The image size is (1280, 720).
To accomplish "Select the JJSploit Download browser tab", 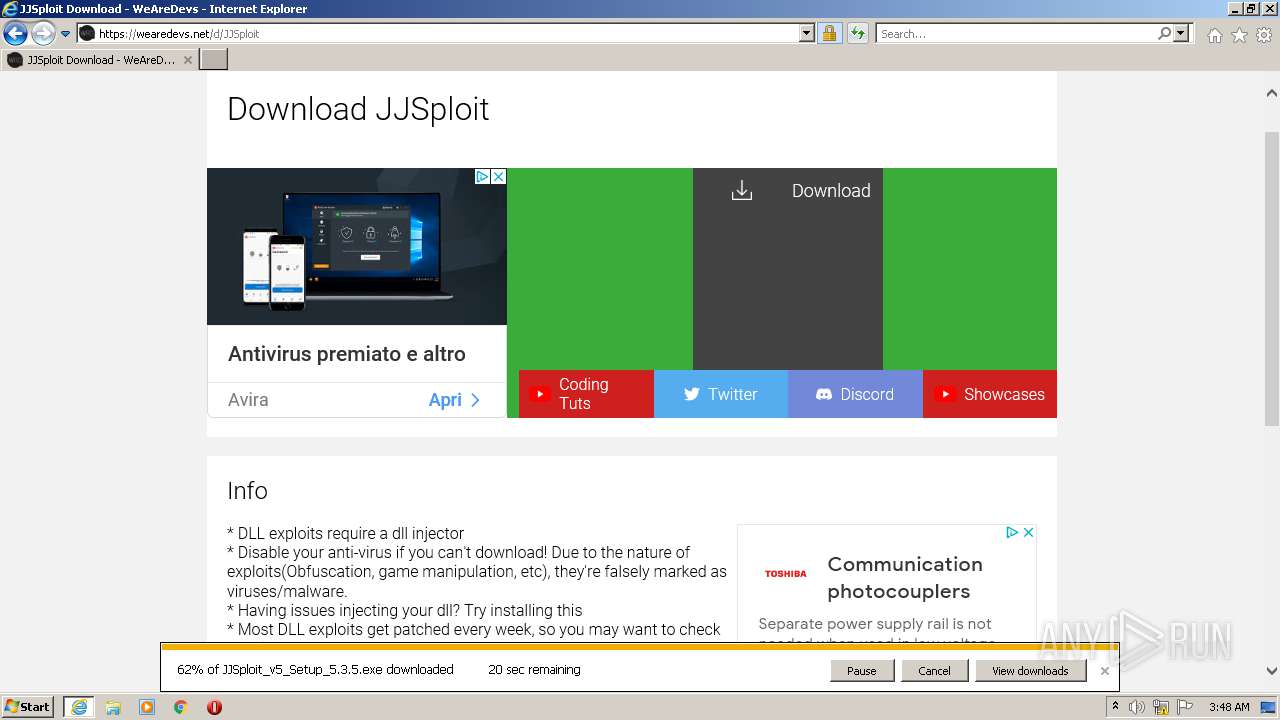I will (x=99, y=60).
